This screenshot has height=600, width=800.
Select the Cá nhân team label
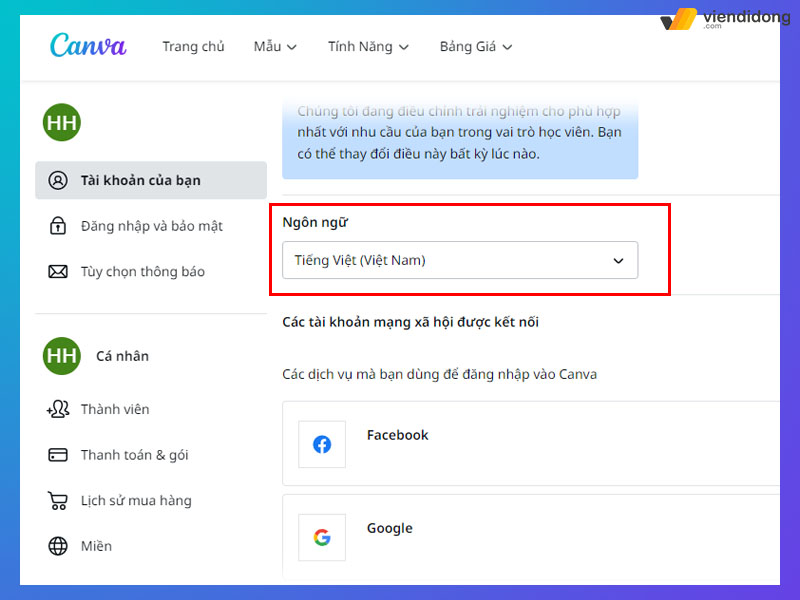tap(122, 356)
